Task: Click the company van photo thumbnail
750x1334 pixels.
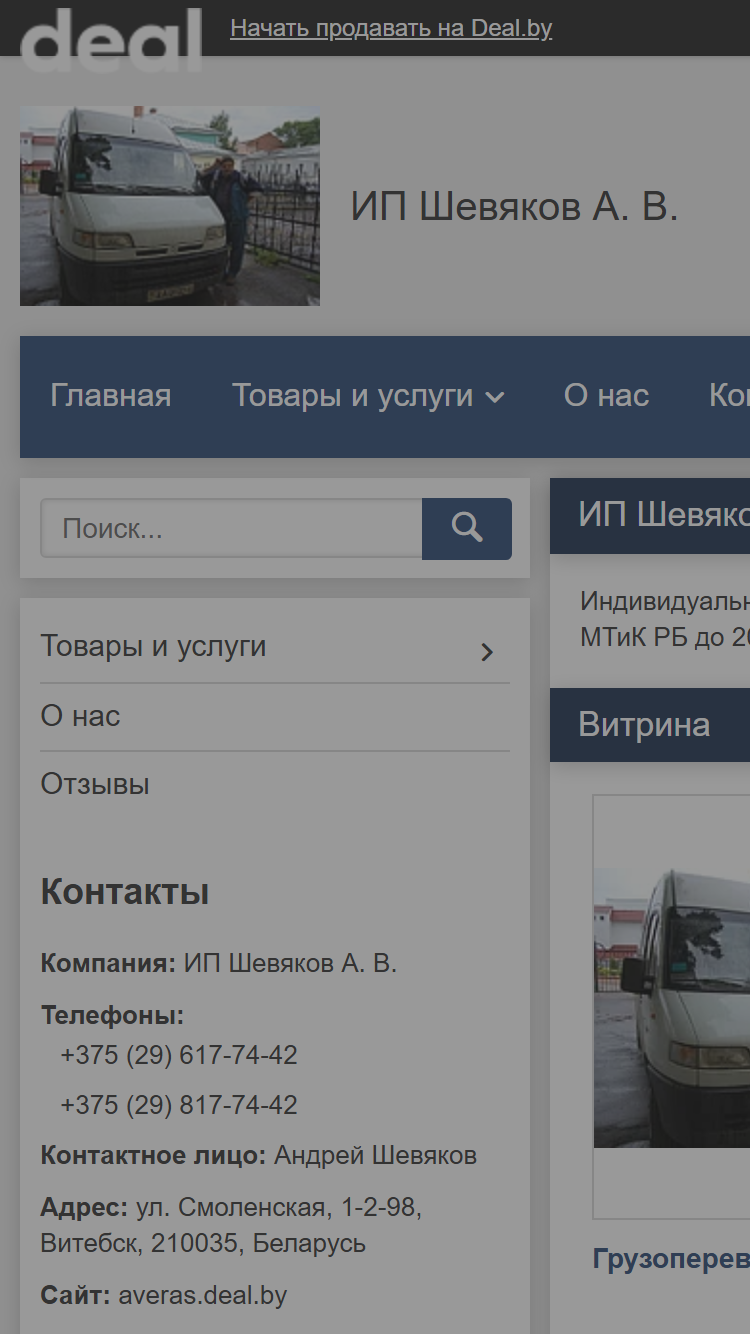Action: tap(170, 206)
